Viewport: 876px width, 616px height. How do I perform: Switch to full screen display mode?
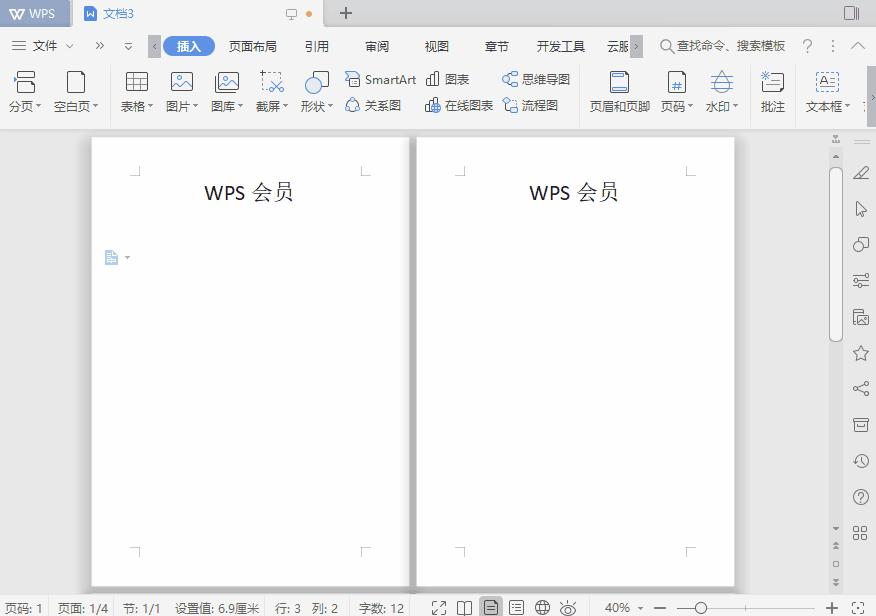click(x=439, y=606)
